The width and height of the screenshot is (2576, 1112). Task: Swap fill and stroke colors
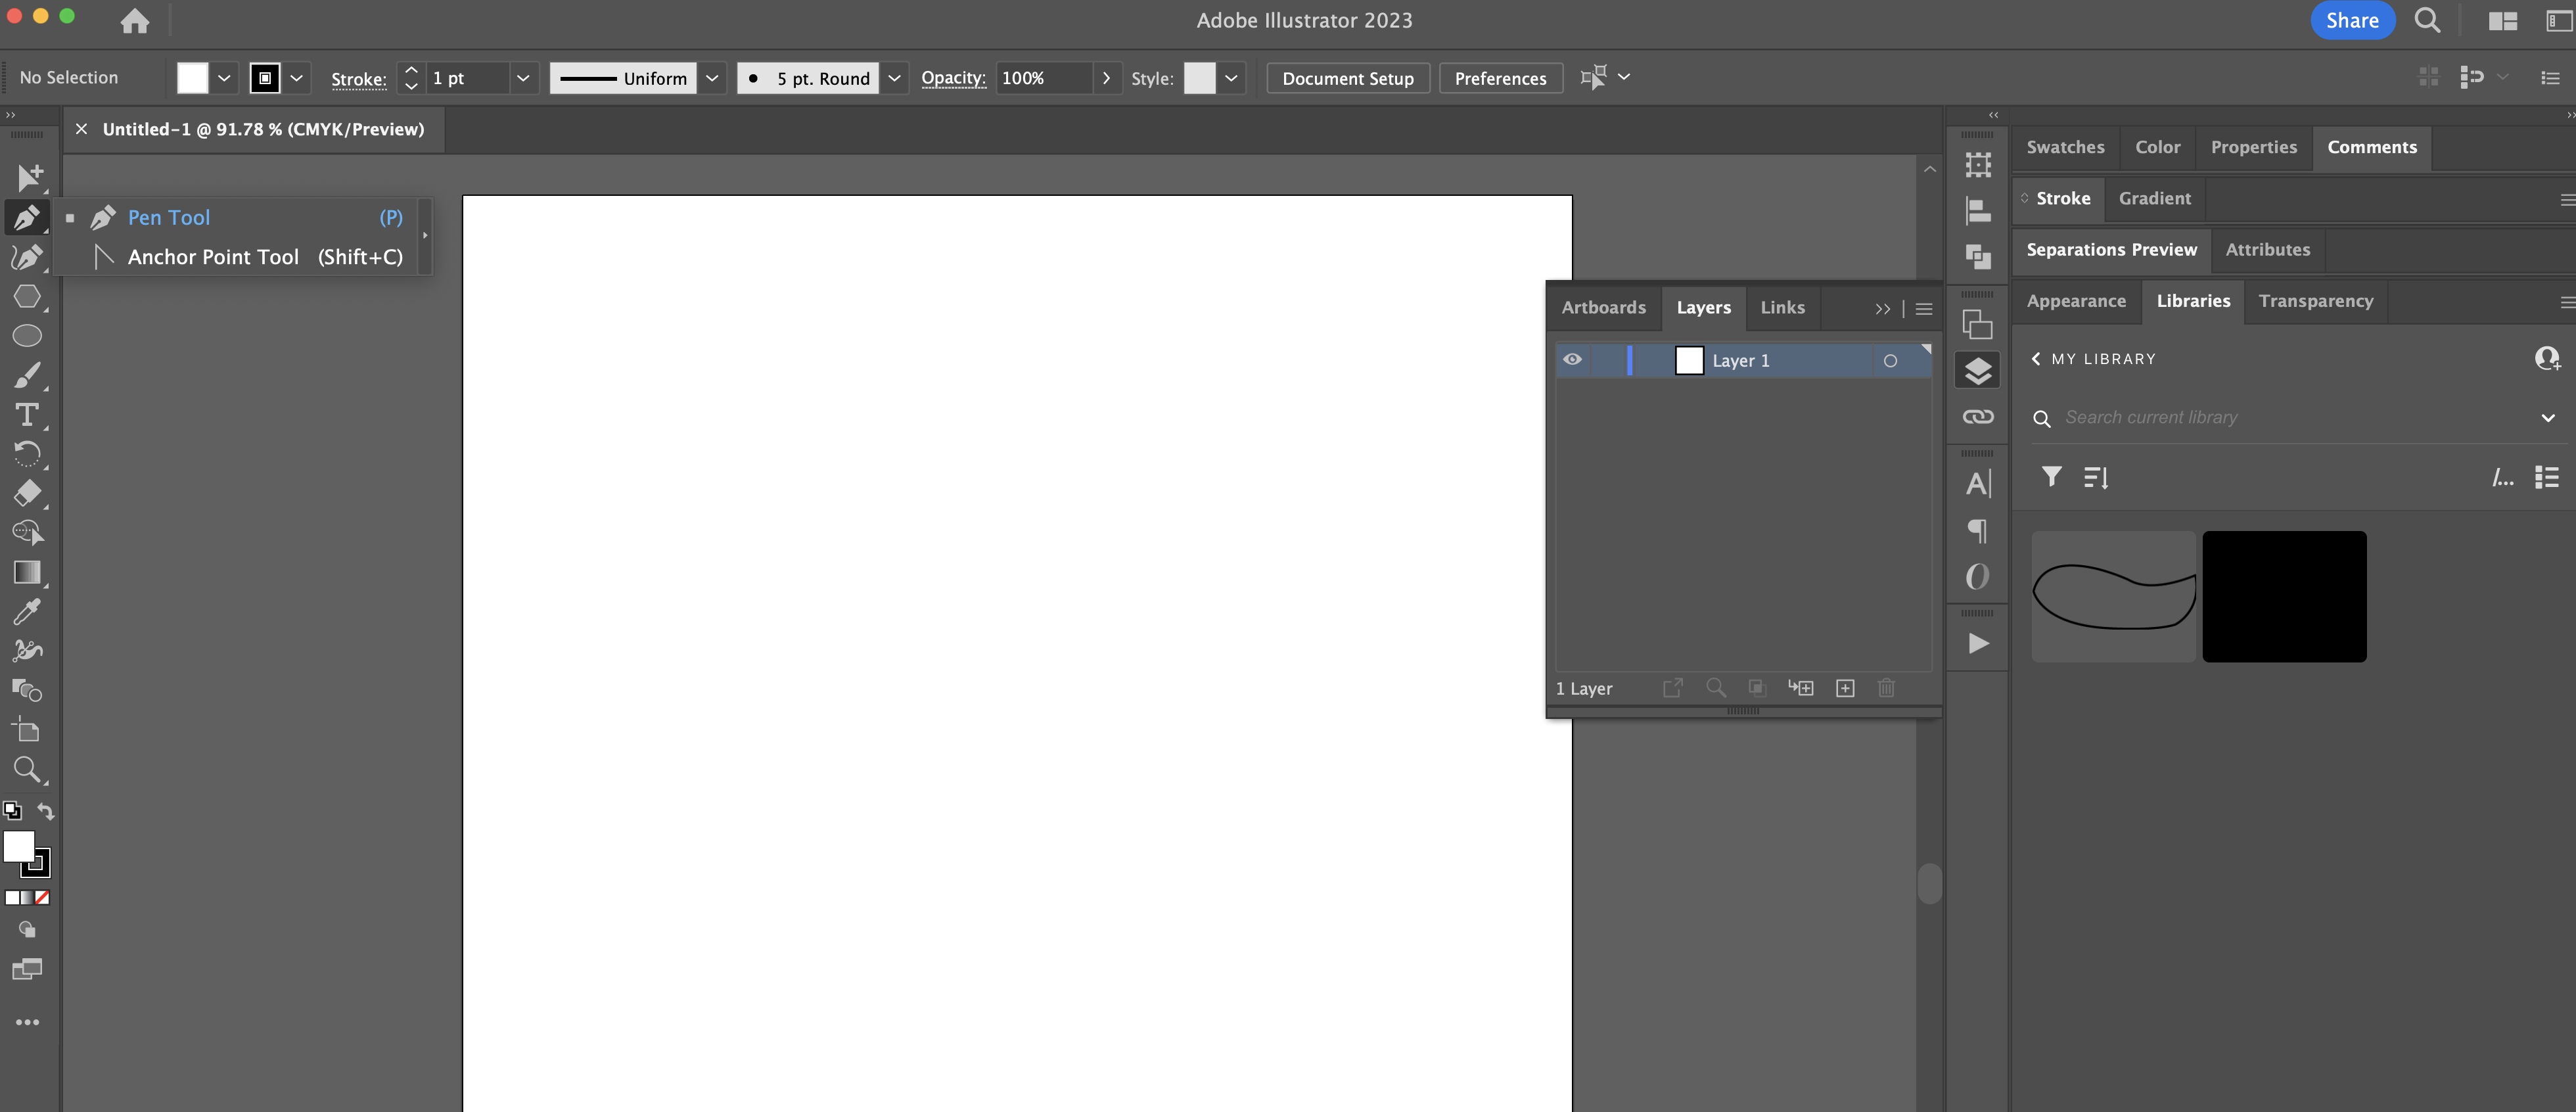click(46, 810)
